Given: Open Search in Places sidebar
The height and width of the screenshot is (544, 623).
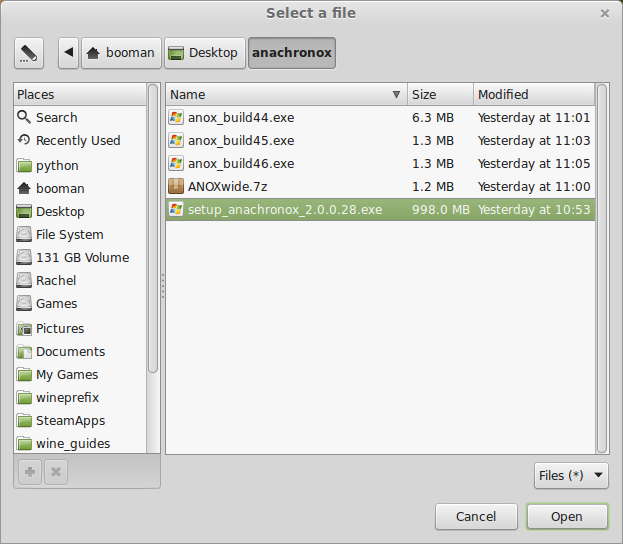Looking at the screenshot, I should tap(80, 118).
